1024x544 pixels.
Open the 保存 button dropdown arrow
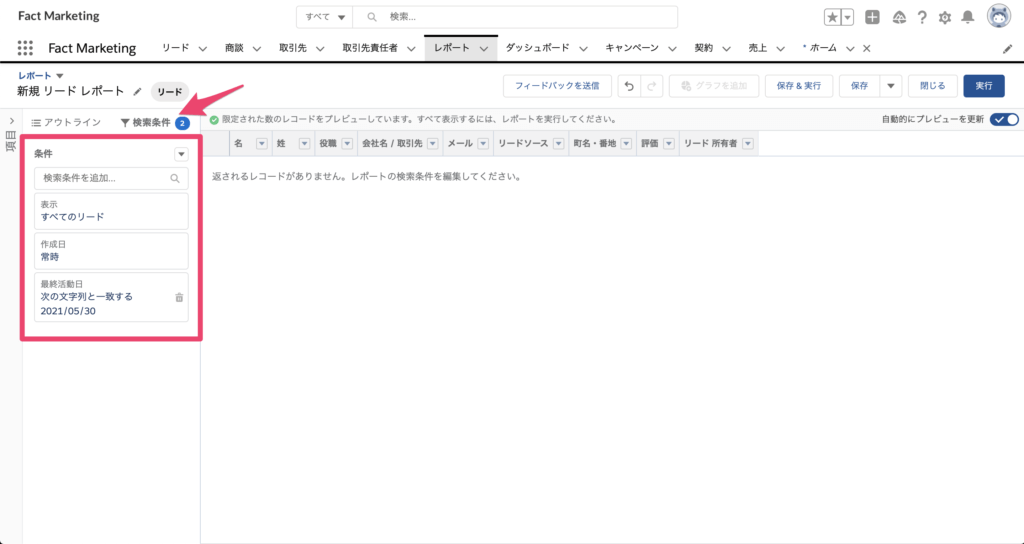(x=891, y=86)
